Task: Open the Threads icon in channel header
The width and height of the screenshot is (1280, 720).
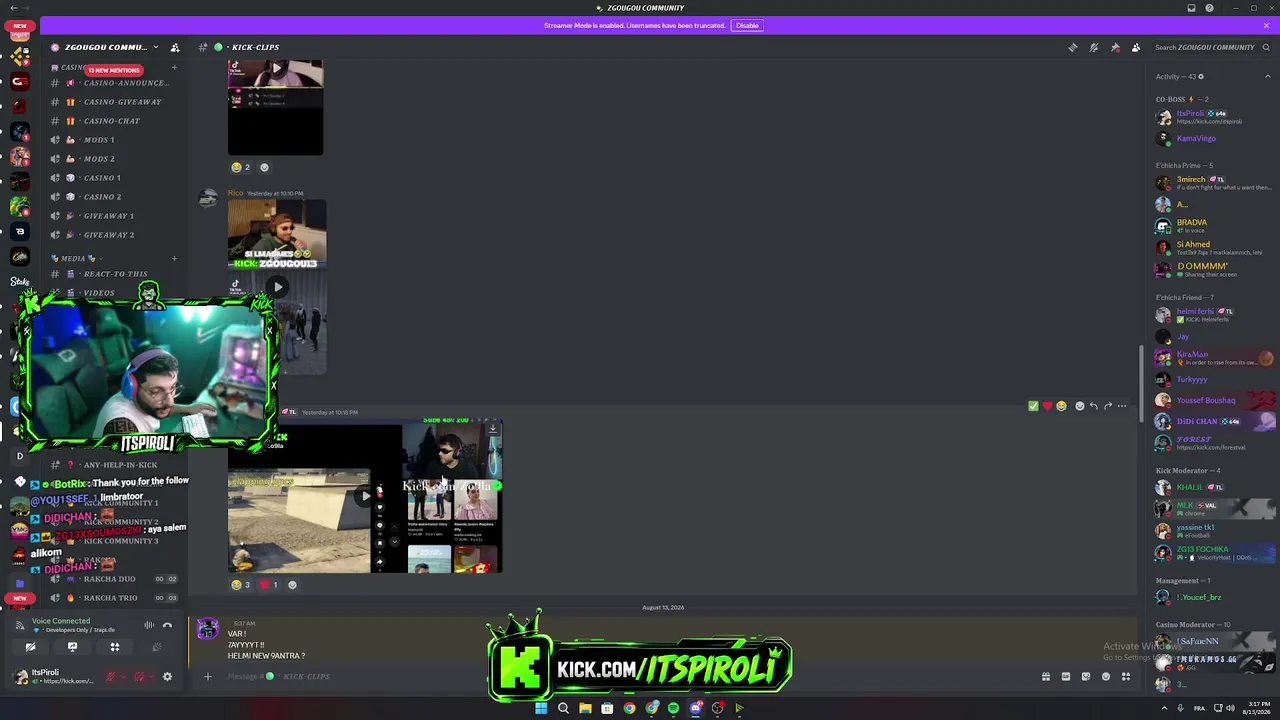Action: (1073, 47)
